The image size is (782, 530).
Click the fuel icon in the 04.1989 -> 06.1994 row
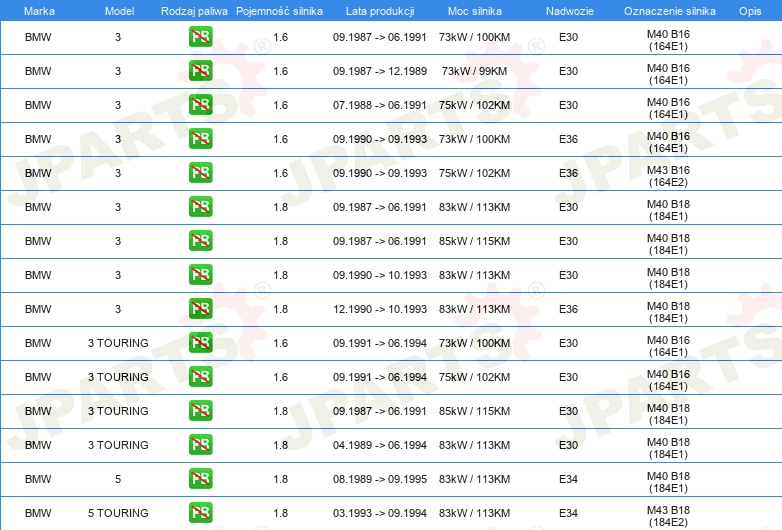[x=200, y=445]
